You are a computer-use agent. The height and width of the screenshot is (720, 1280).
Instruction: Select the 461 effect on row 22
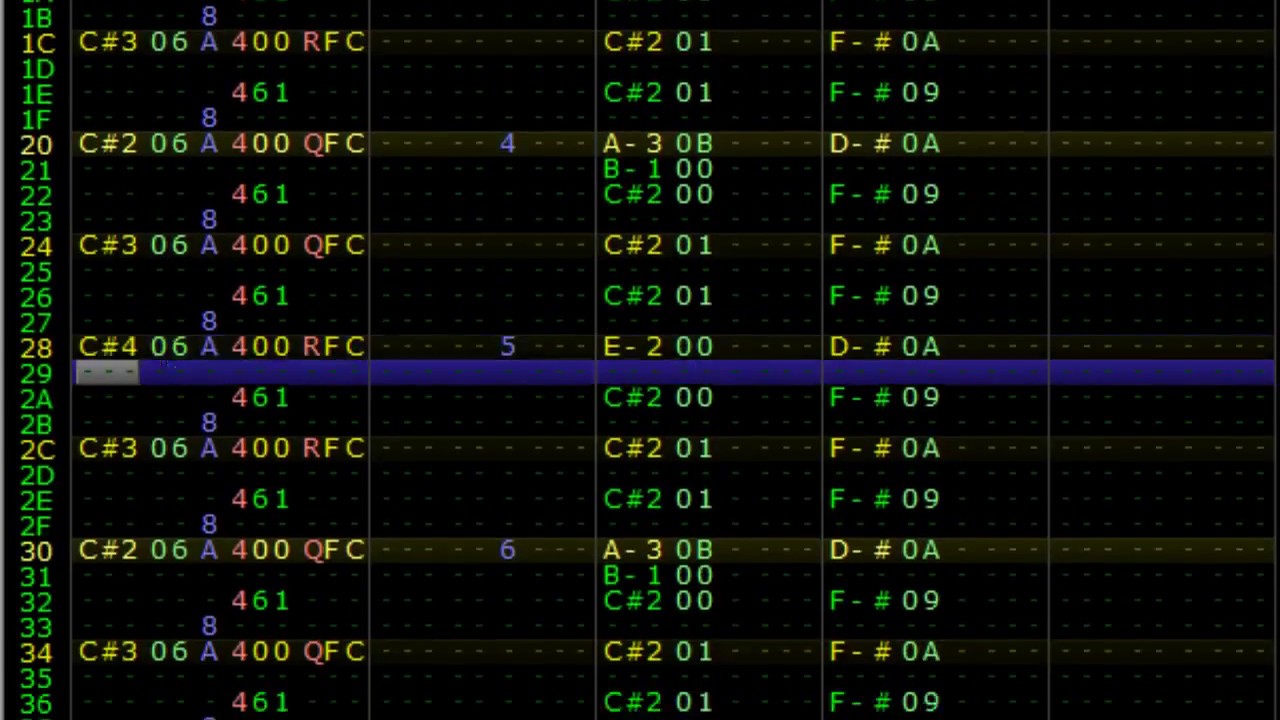point(260,195)
